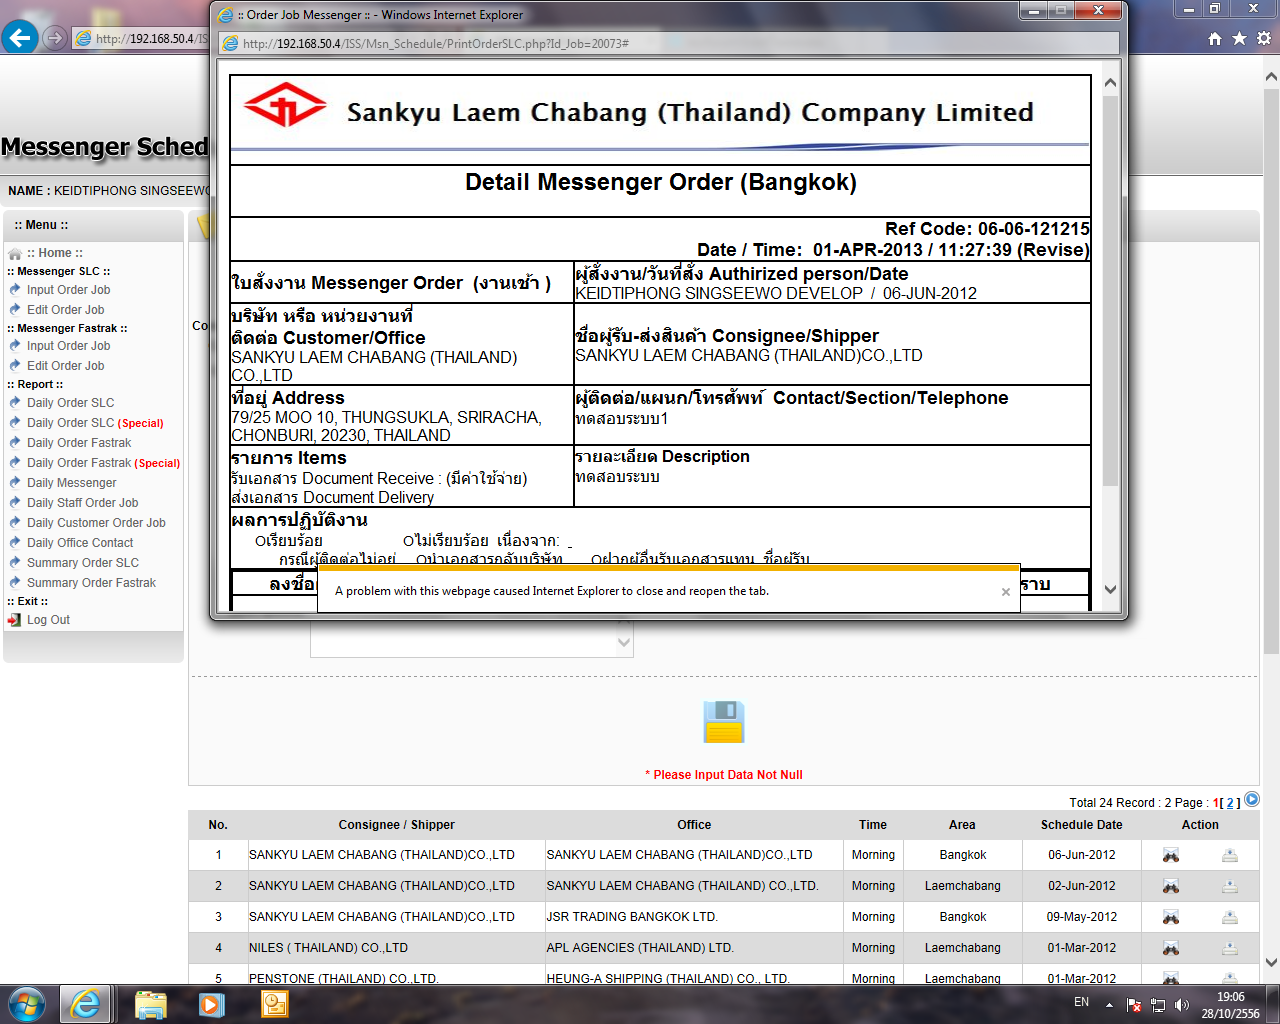Click the binoculars icon for row 3

(1170, 917)
